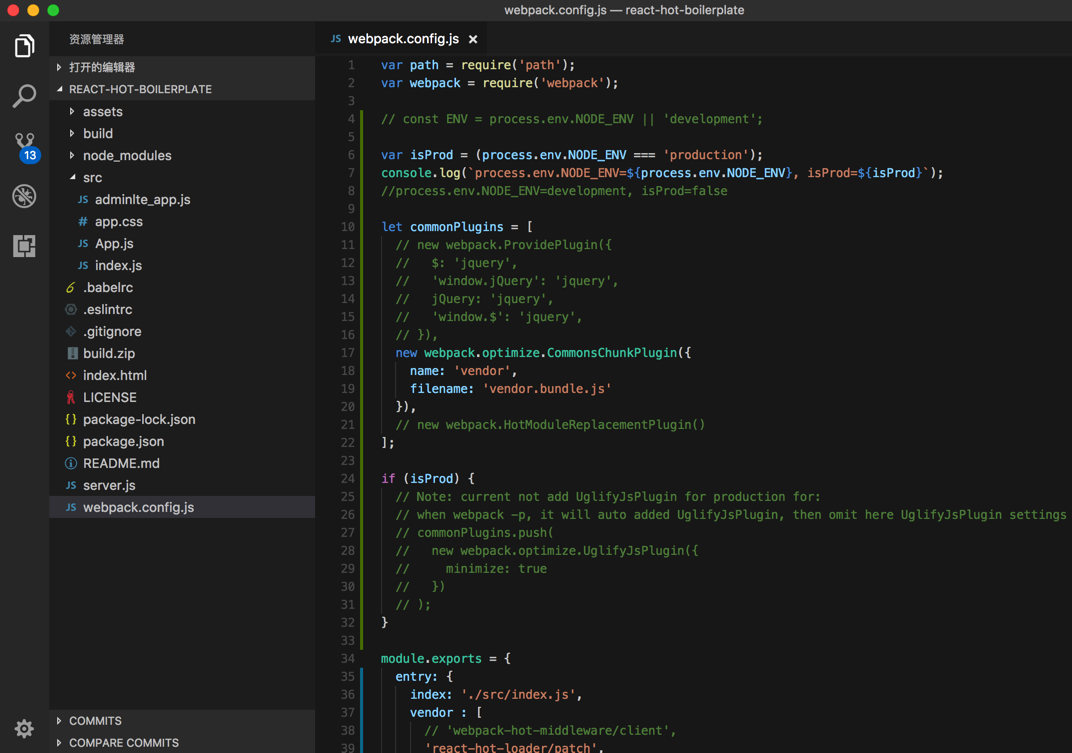Viewport: 1072px width, 753px height.
Task: Collapse the src folder
Action: 92,178
